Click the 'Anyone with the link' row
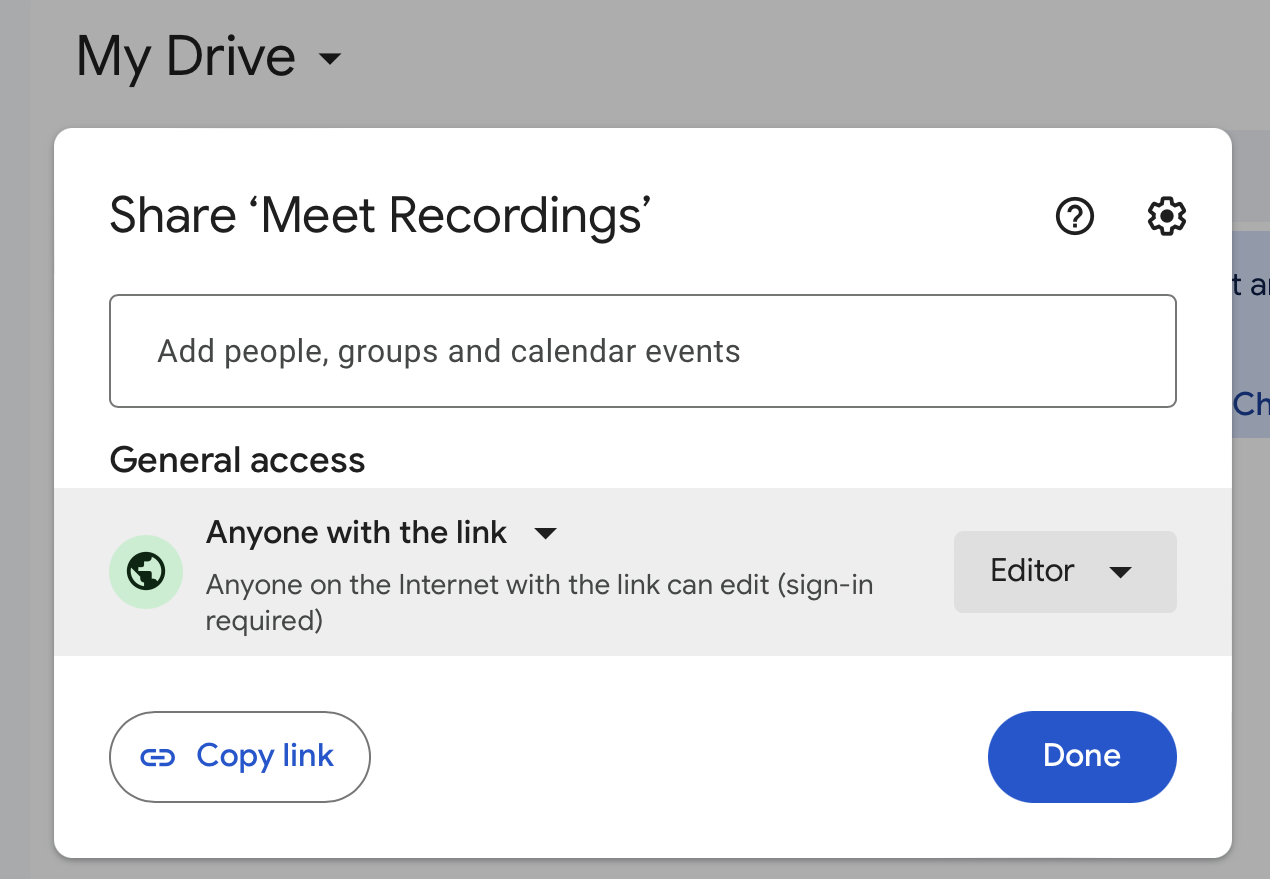Viewport: 1270px width, 879px height. tap(356, 532)
